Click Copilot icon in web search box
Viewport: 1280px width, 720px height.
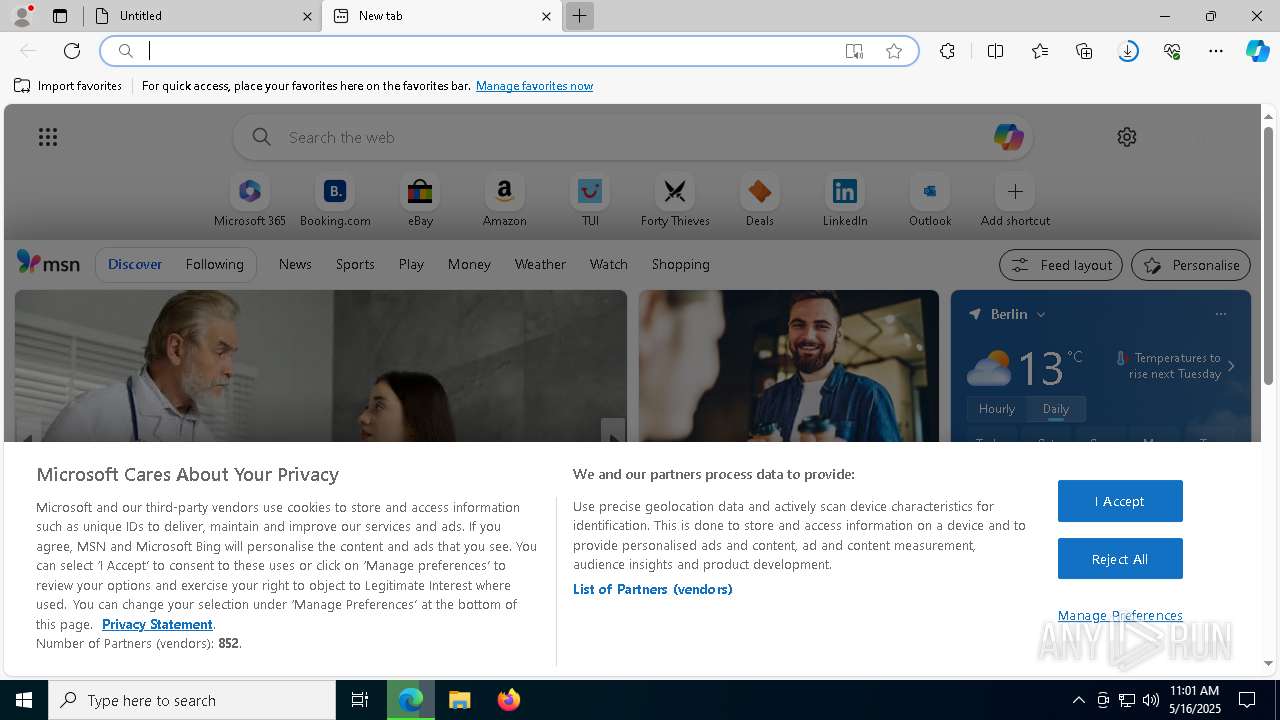1008,137
